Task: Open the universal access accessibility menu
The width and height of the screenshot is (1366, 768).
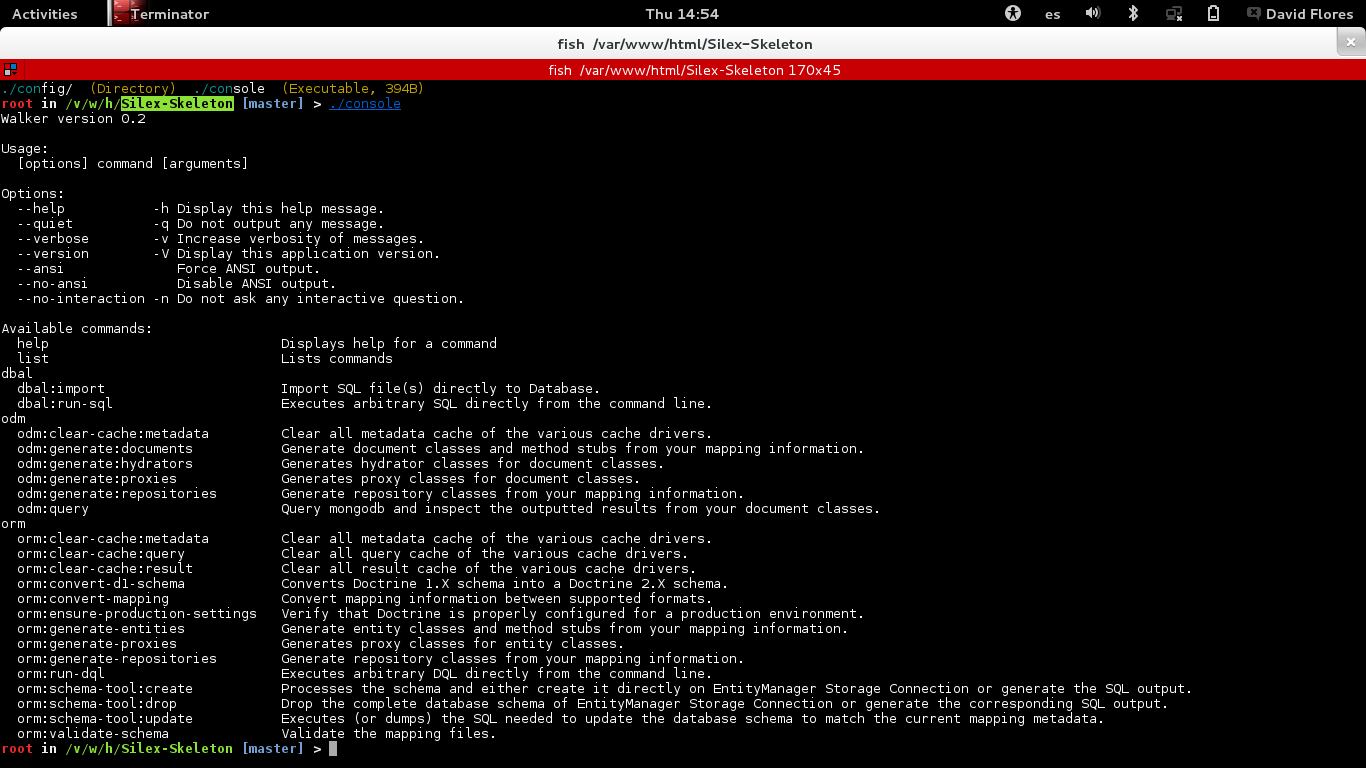Action: pos(1013,14)
